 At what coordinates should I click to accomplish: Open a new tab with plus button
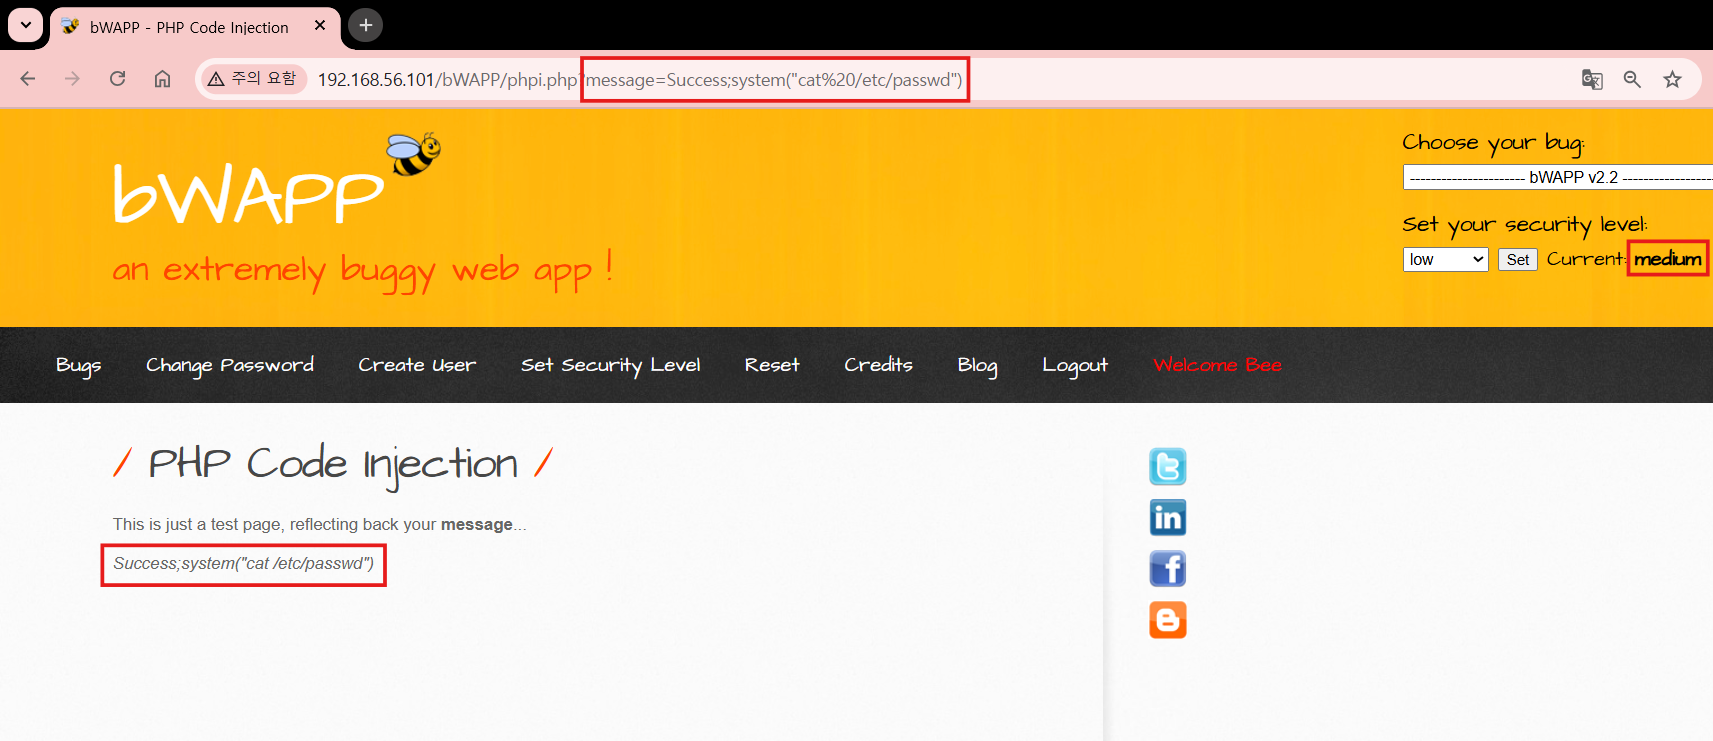click(366, 25)
